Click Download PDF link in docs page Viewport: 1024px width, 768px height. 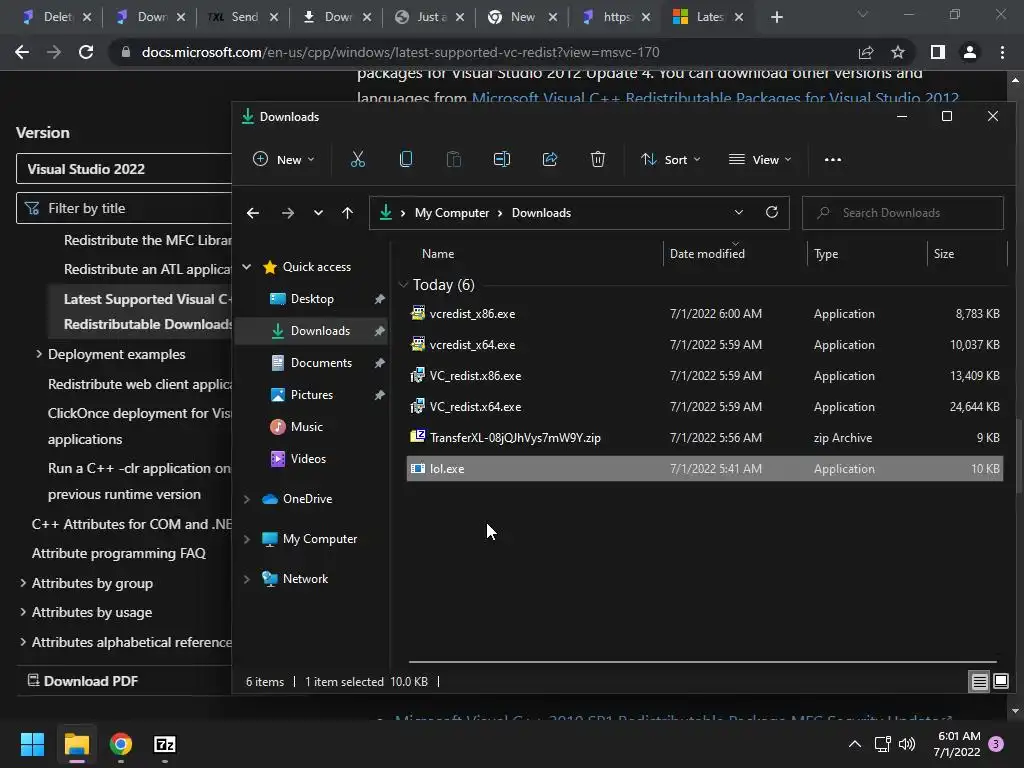pos(83,680)
